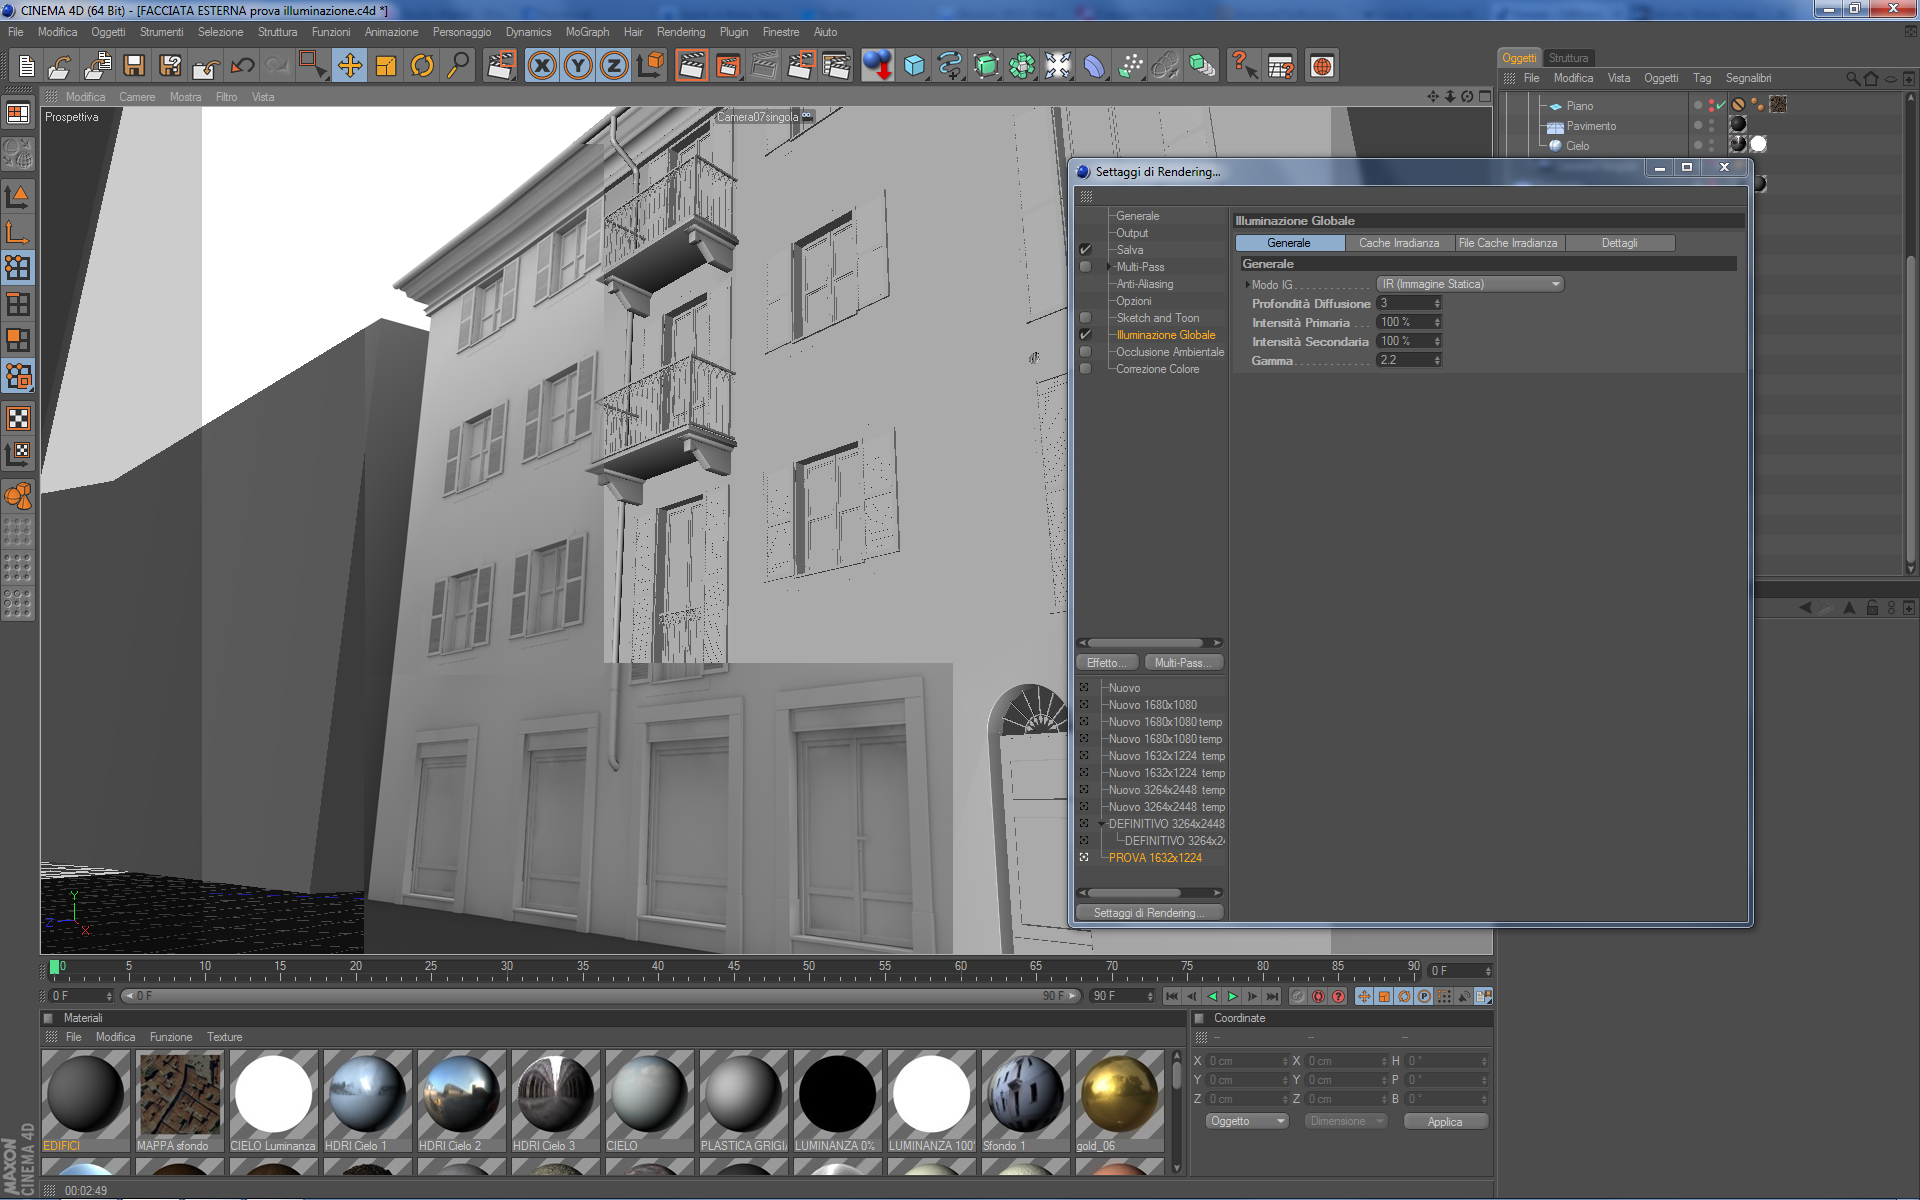Switch to the Cache Irradianza tab
Viewport: 1920px width, 1200px height.
(x=1398, y=243)
